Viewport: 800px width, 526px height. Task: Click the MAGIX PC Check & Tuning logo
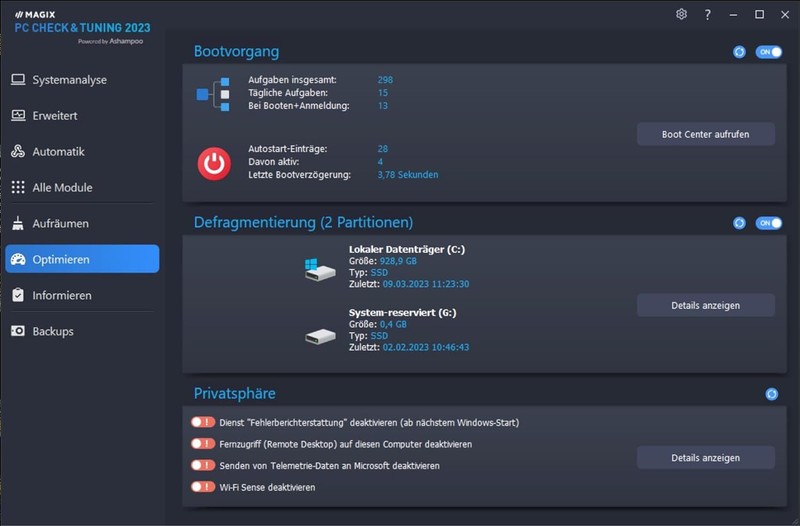coord(82,28)
